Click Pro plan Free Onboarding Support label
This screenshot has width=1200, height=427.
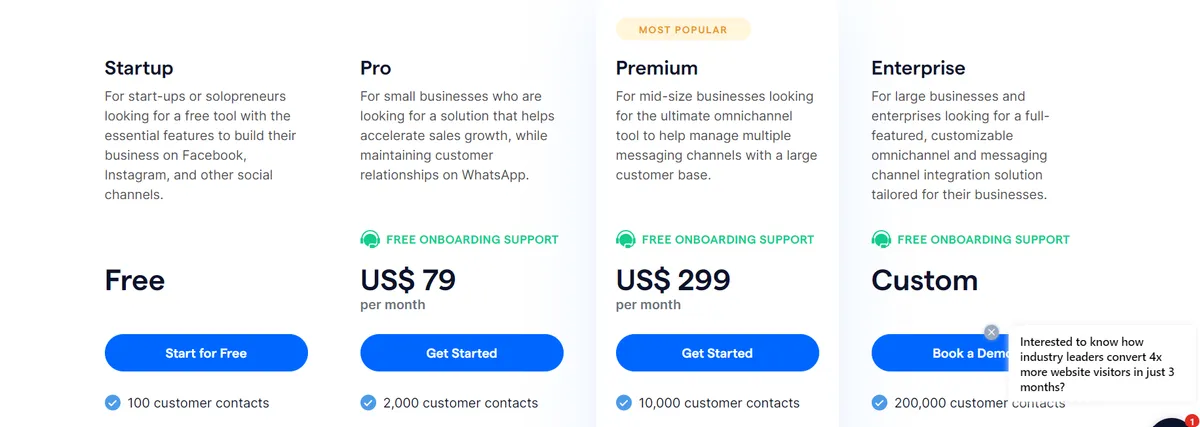472,240
